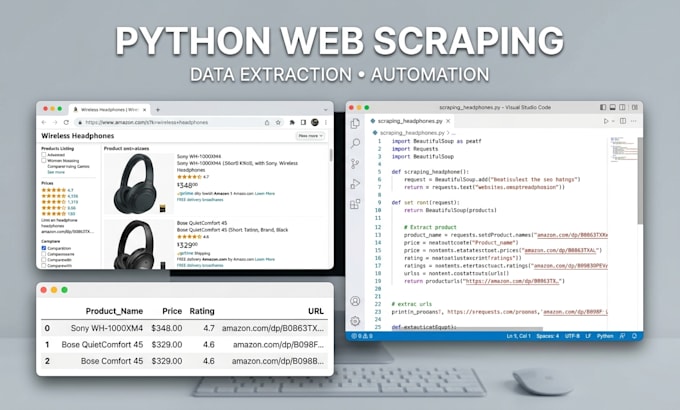Screen dimensions: 680x410
Task: Change UTF-8 encoding in the status bar
Action: click(x=572, y=336)
